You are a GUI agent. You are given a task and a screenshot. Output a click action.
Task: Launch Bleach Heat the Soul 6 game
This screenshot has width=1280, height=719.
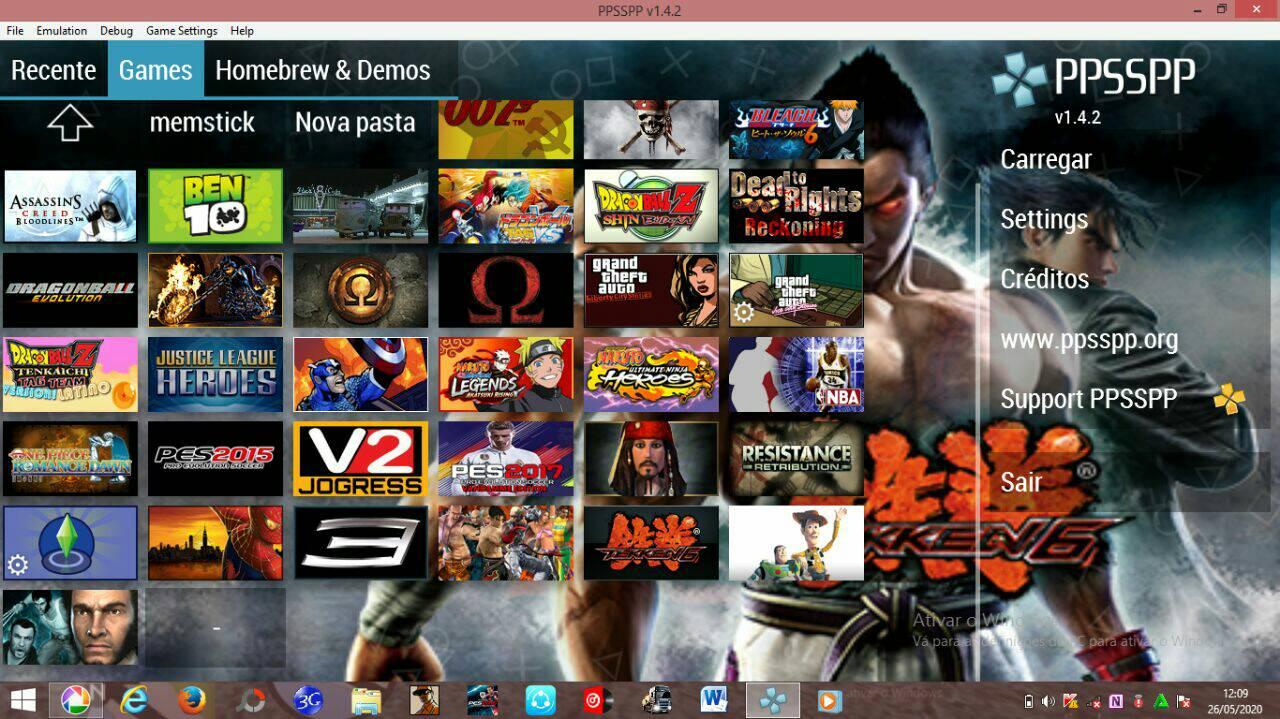[796, 130]
